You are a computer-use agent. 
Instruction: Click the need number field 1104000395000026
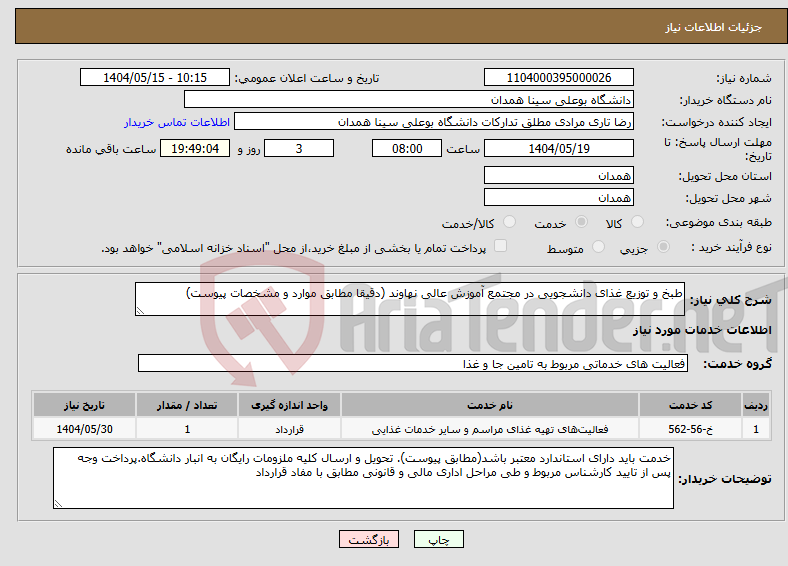(x=559, y=77)
